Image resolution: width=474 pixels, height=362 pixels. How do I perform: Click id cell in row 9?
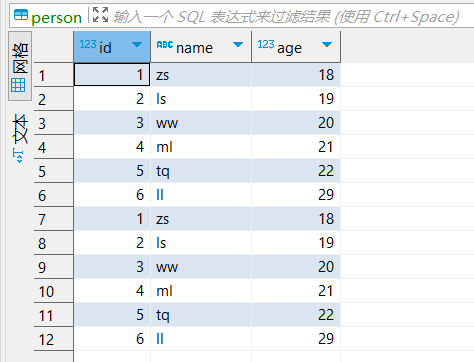click(112, 267)
